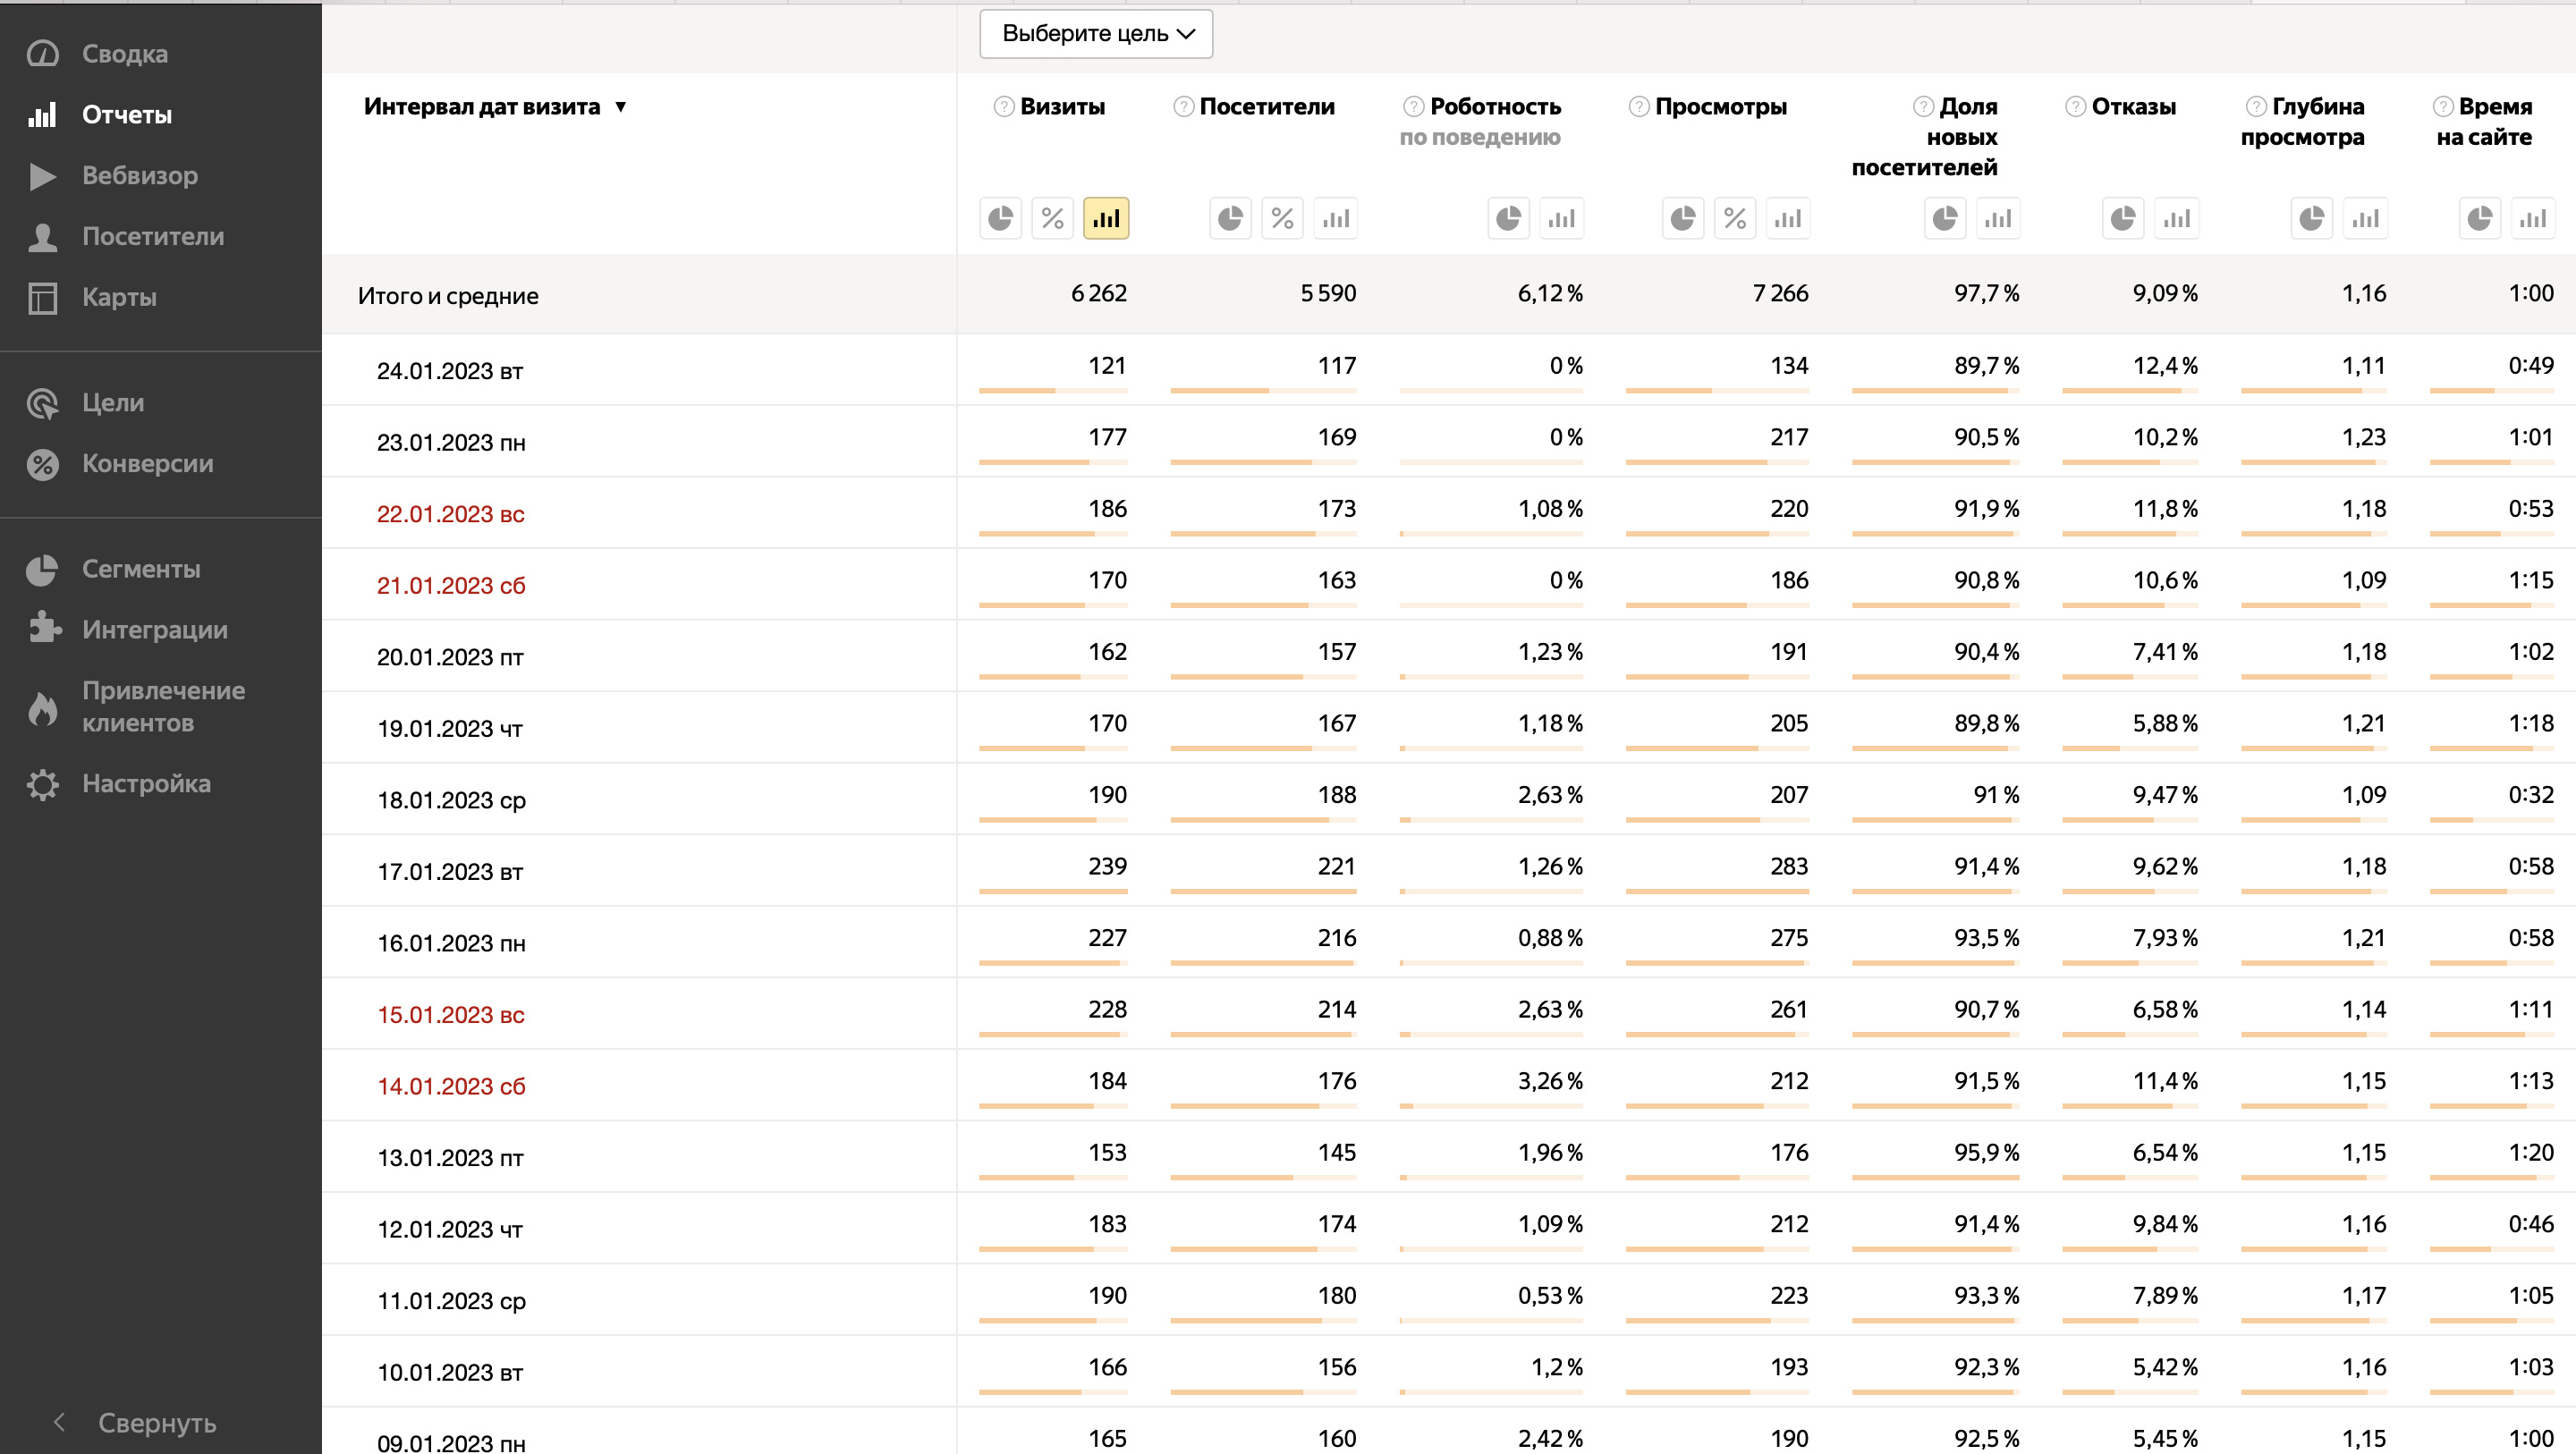Select pie chart view for Просмотры
This screenshot has height=1454, width=2576.
1683,218
